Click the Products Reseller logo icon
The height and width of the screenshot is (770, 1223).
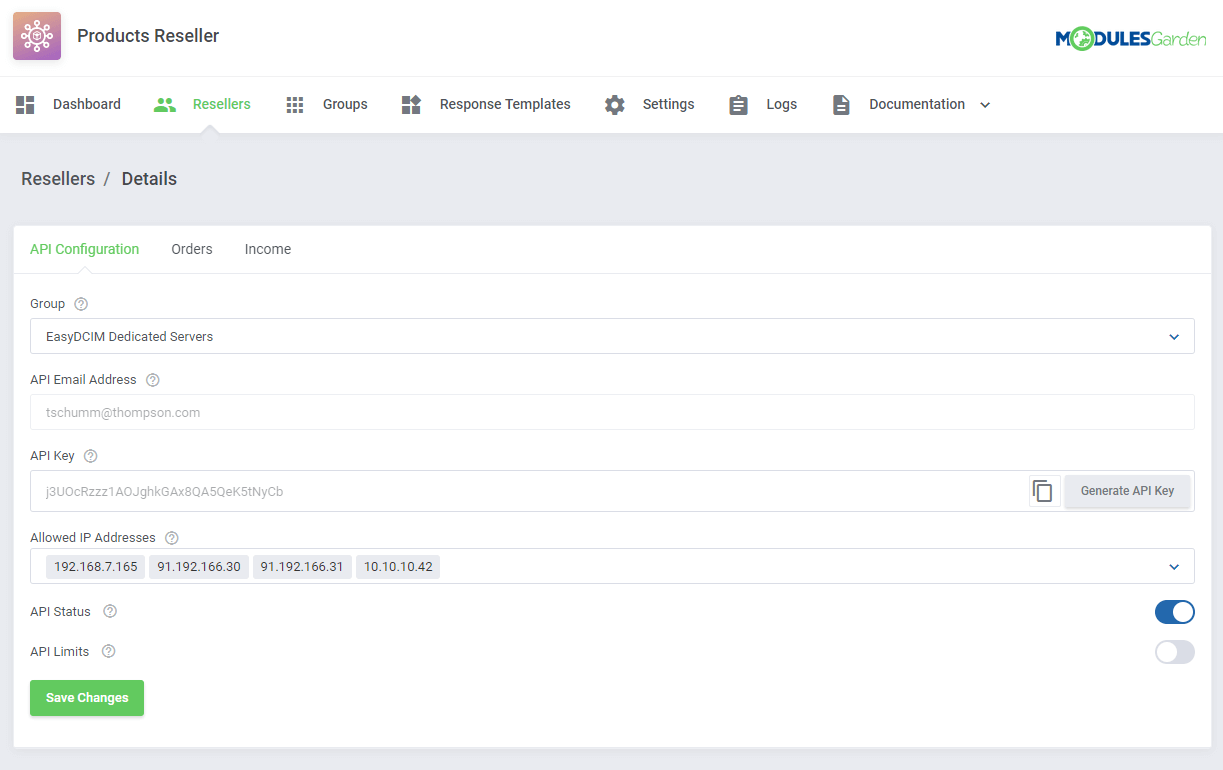[x=36, y=35]
